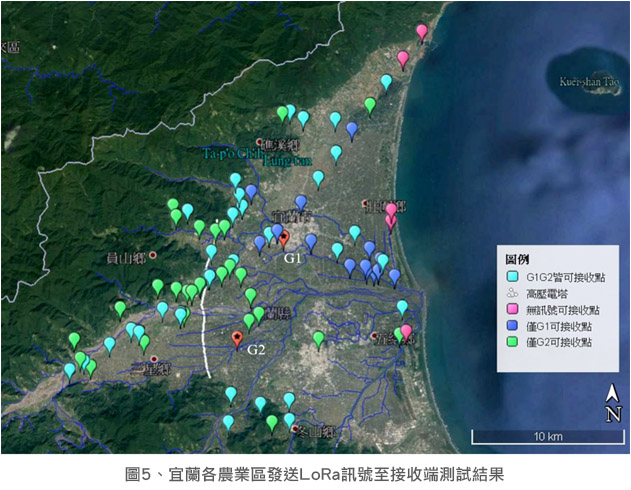Select the isolated green marker east of G2
631x490 pixels.
click(x=319, y=340)
